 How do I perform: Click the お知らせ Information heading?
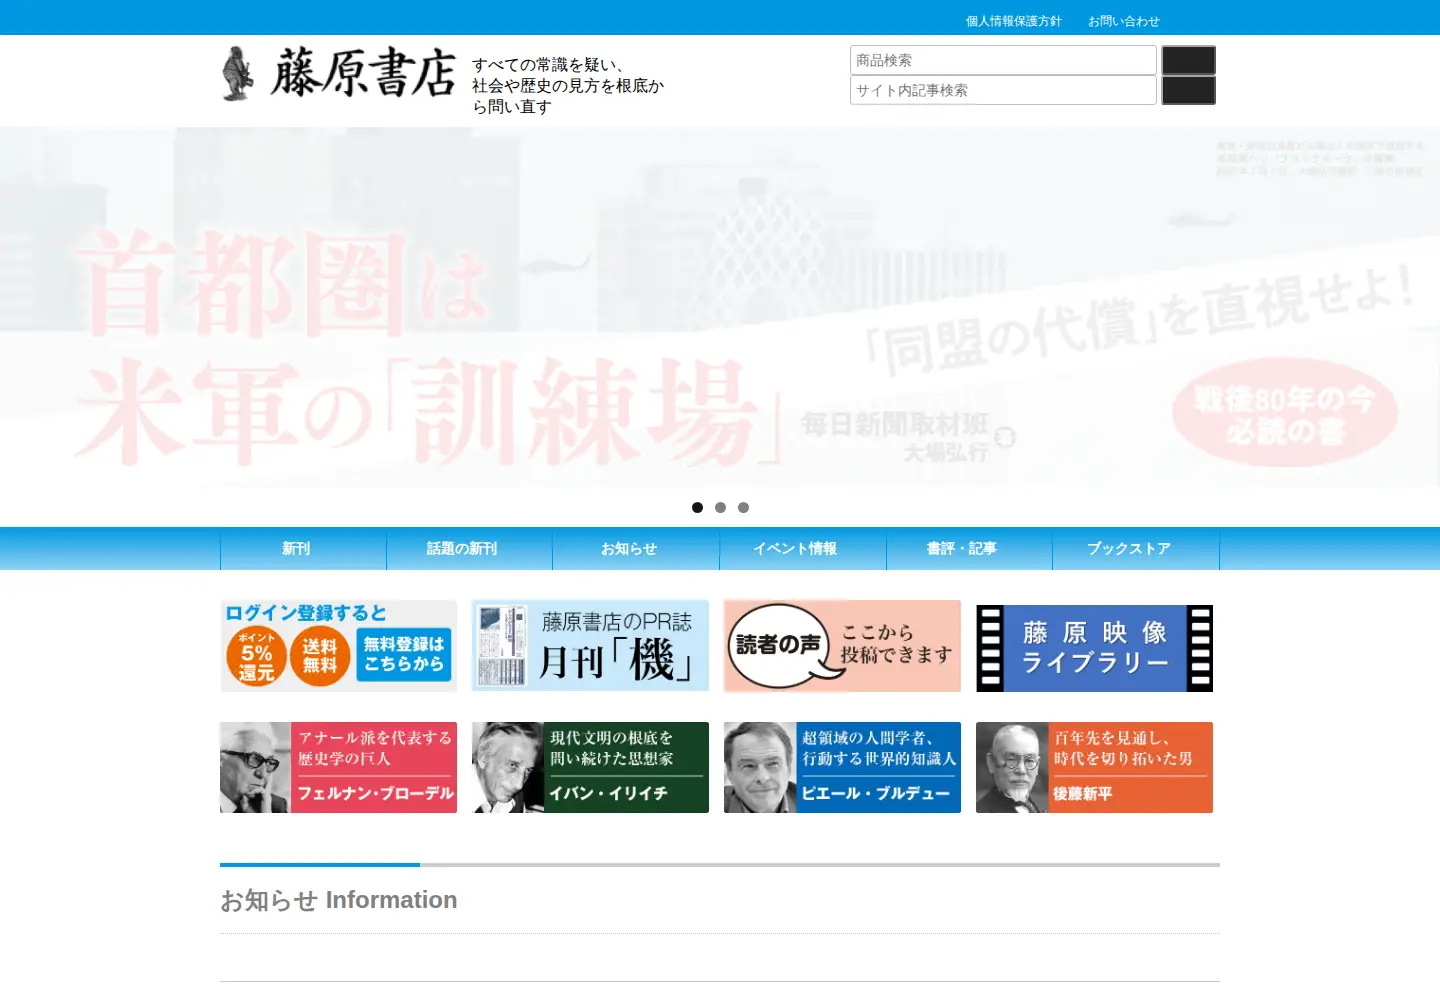[339, 900]
